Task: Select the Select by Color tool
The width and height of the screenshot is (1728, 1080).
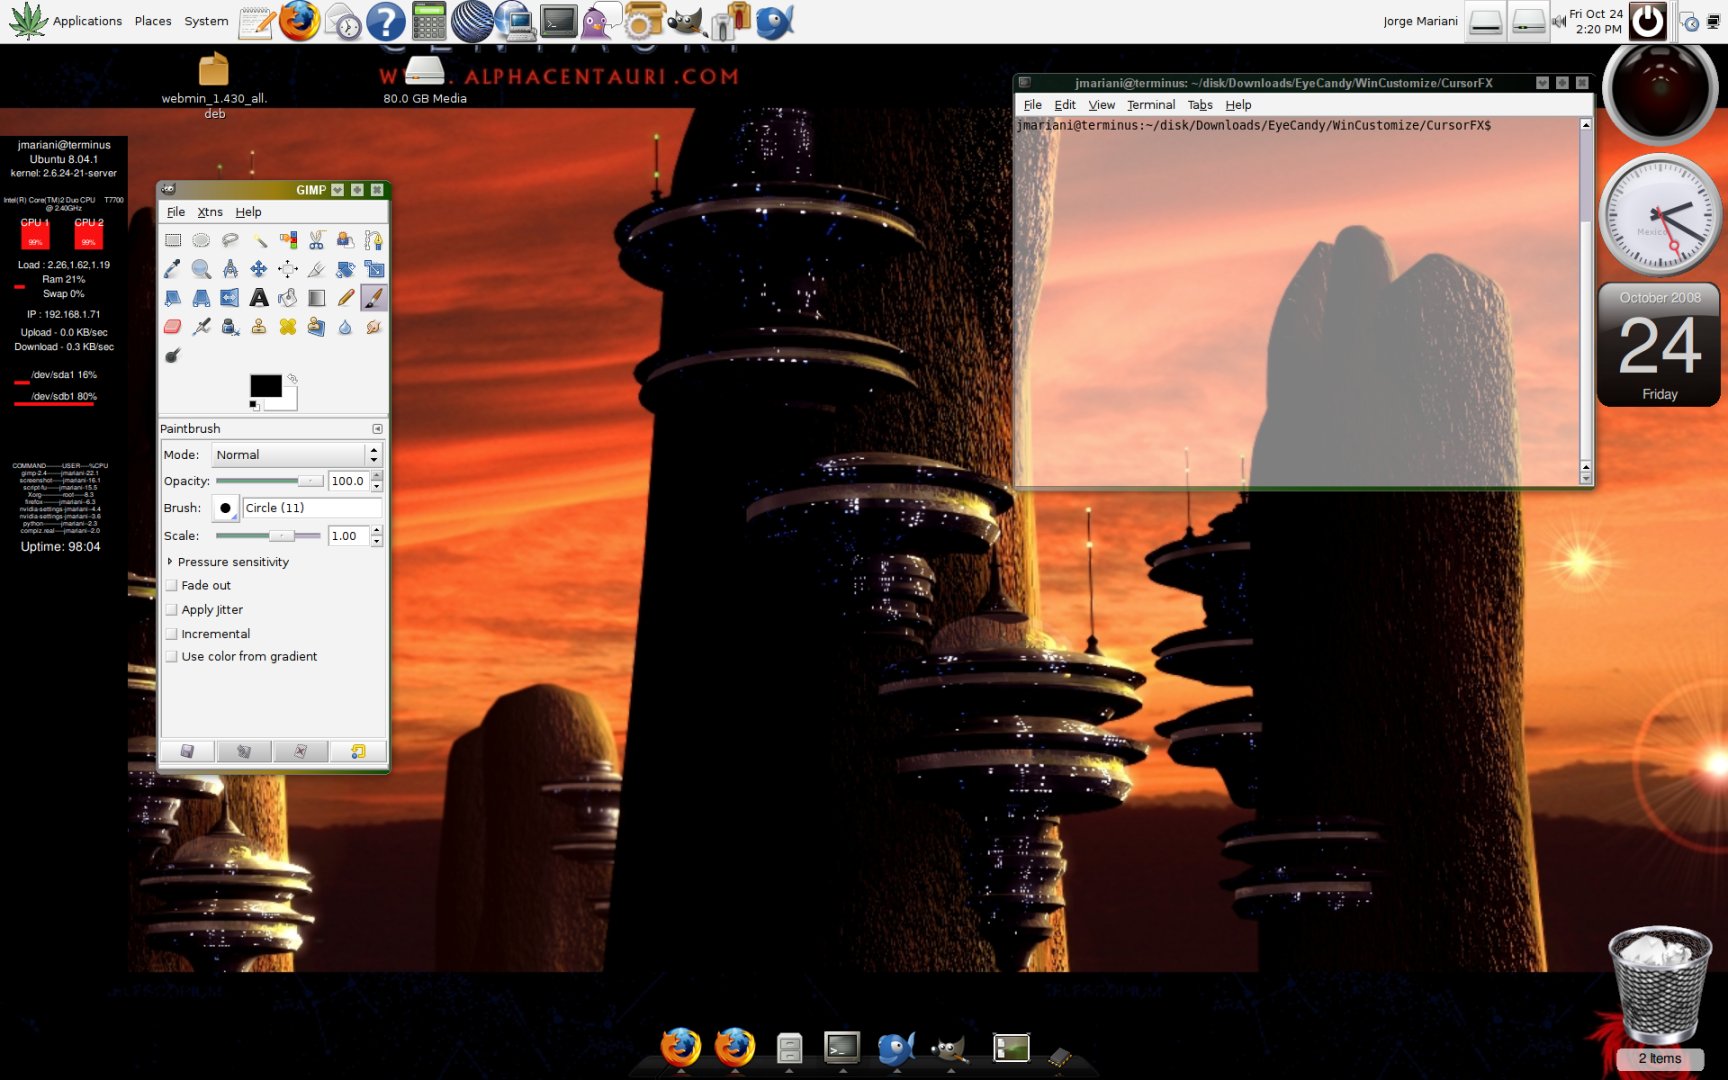Action: point(288,240)
